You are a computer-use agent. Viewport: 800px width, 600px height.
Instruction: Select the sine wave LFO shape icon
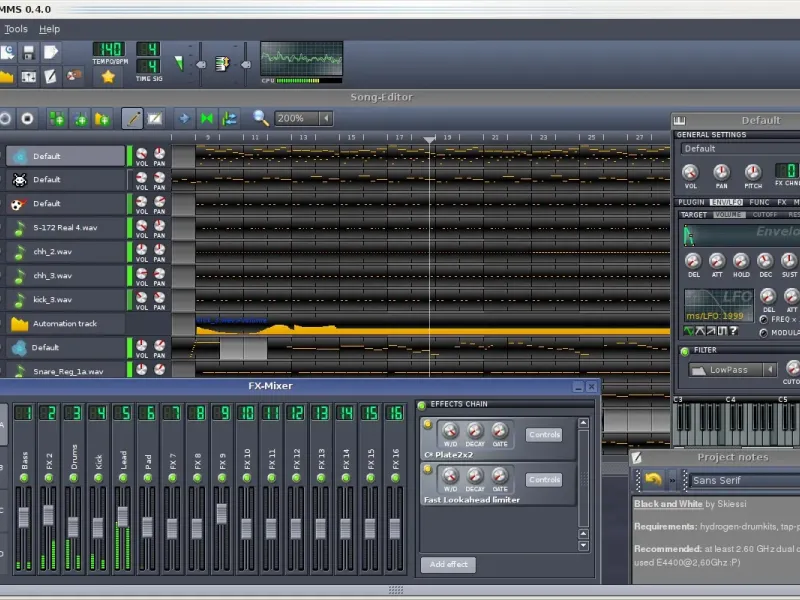coord(690,331)
